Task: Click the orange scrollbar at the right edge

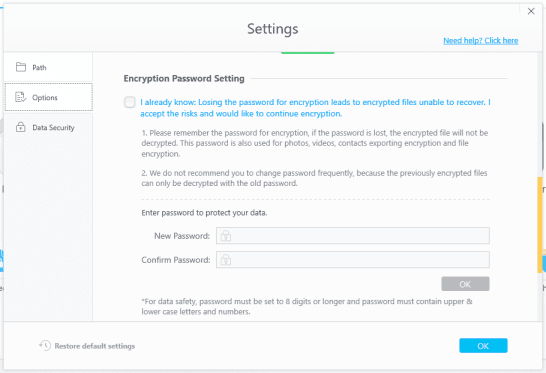Action: pyautogui.click(x=540, y=225)
